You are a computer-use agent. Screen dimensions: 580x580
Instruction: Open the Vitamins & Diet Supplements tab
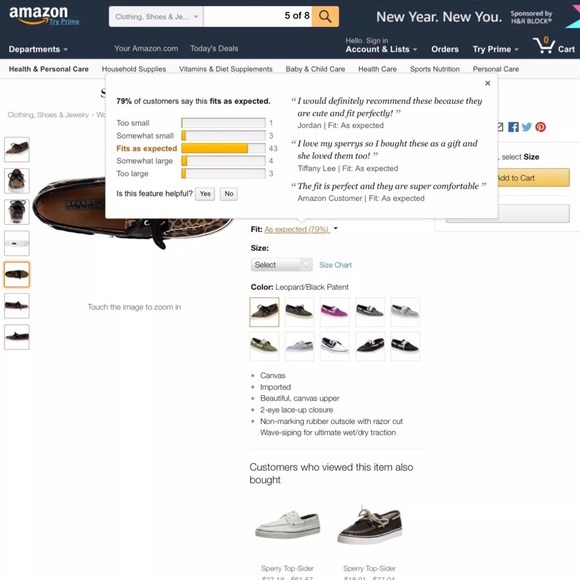[226, 69]
